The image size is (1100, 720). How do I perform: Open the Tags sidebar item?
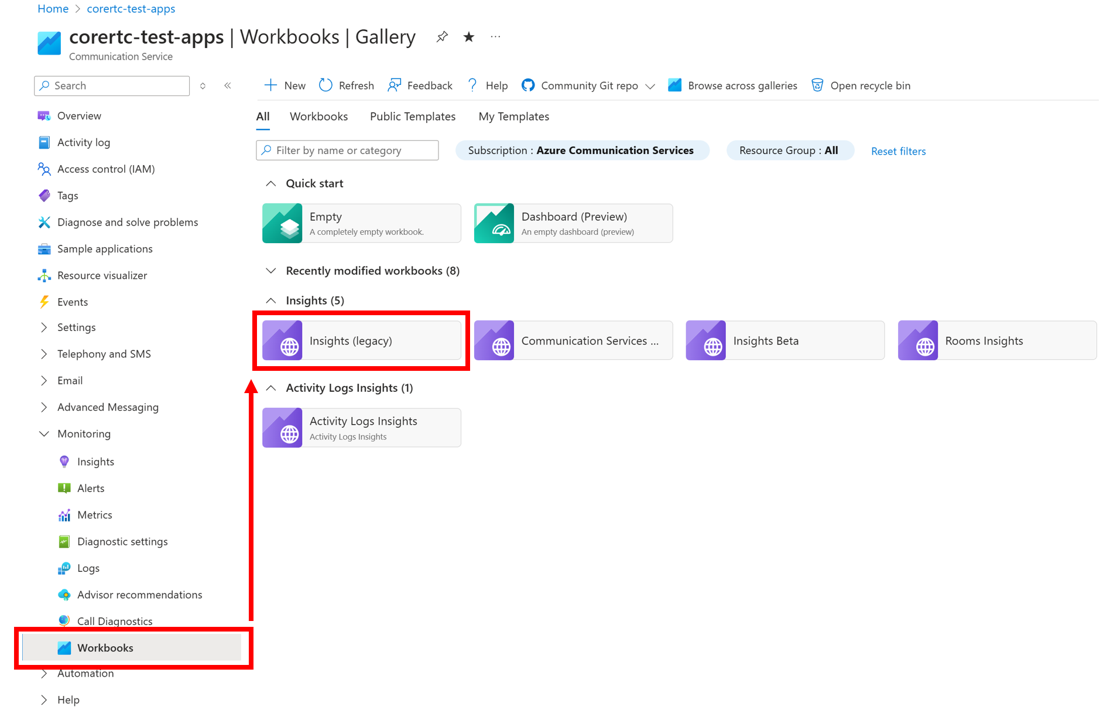coord(67,196)
